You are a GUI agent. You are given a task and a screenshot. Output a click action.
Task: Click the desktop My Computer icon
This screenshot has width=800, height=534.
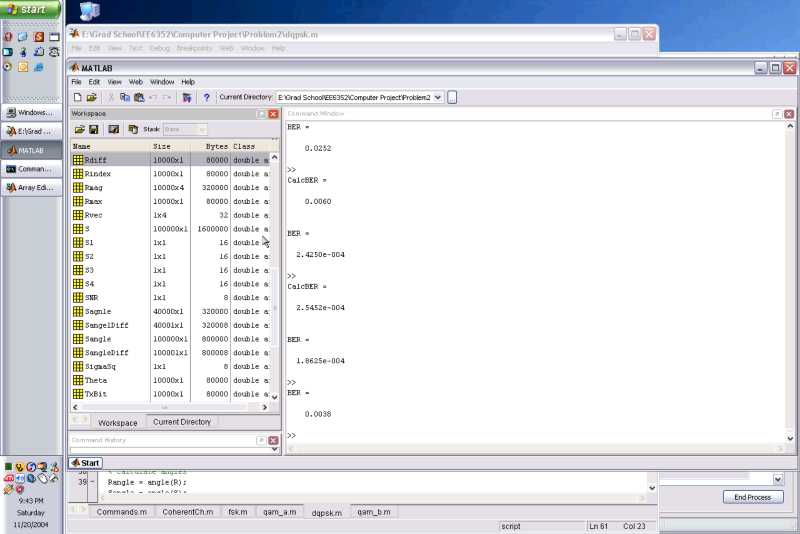coord(90,11)
